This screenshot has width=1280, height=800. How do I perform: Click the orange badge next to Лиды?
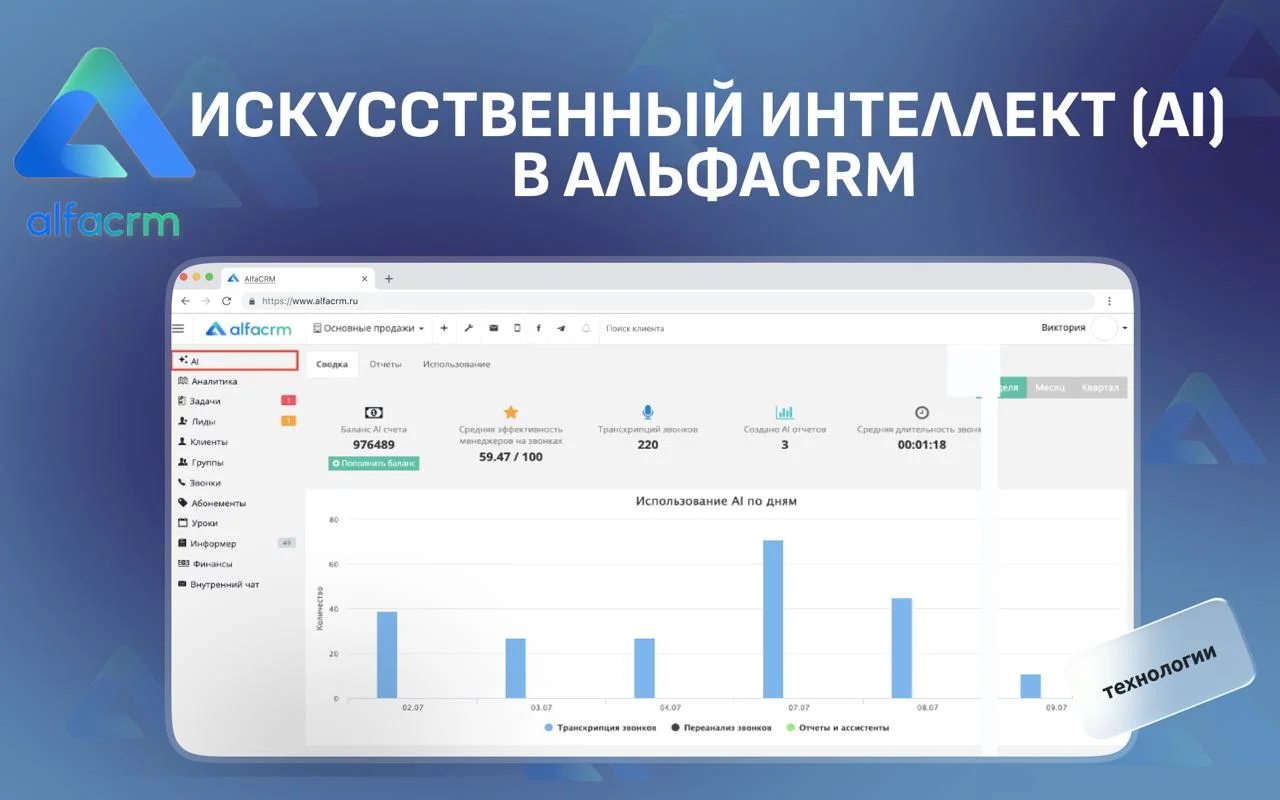click(x=289, y=421)
